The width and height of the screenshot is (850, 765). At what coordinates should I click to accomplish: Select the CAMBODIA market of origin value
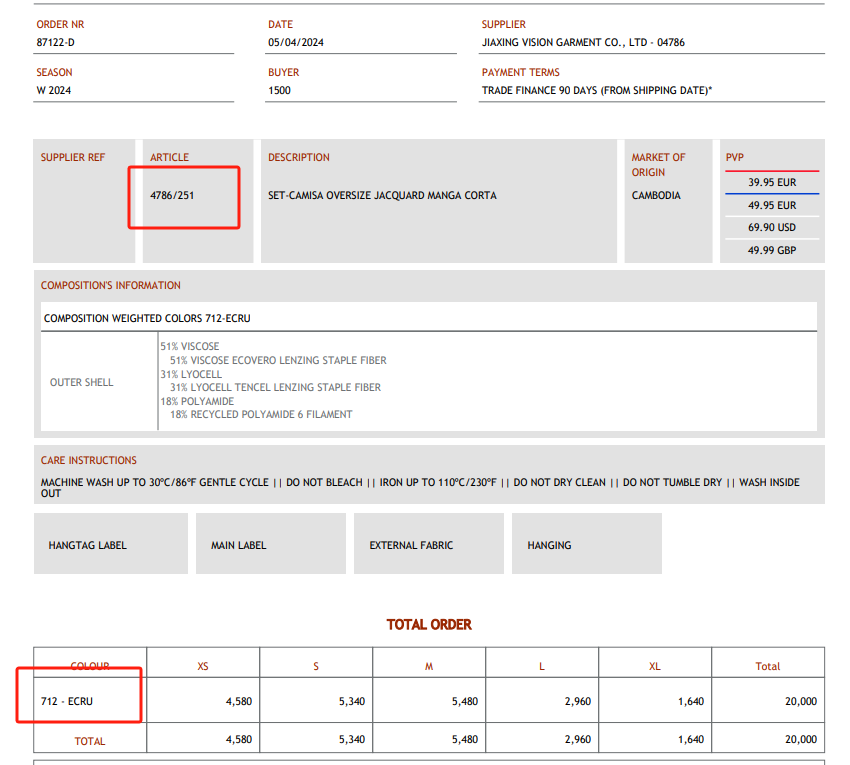(x=656, y=195)
